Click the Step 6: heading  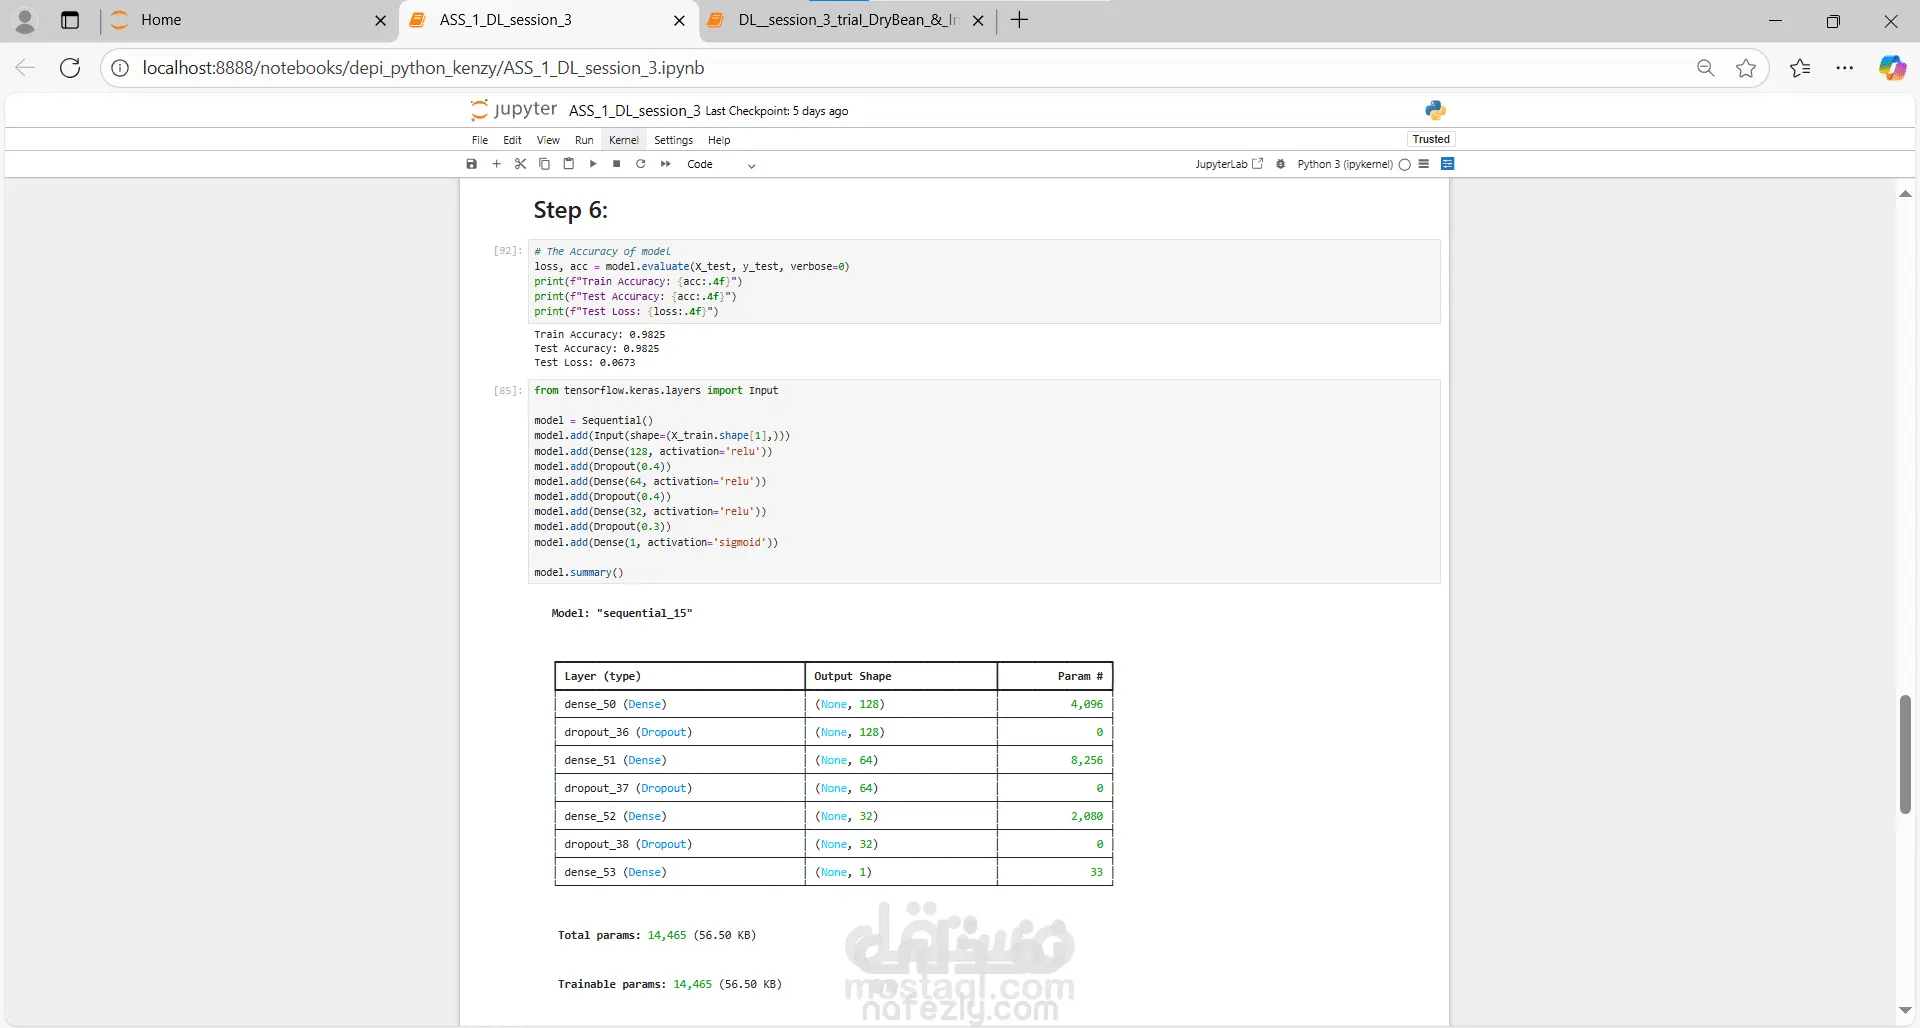[x=570, y=210]
